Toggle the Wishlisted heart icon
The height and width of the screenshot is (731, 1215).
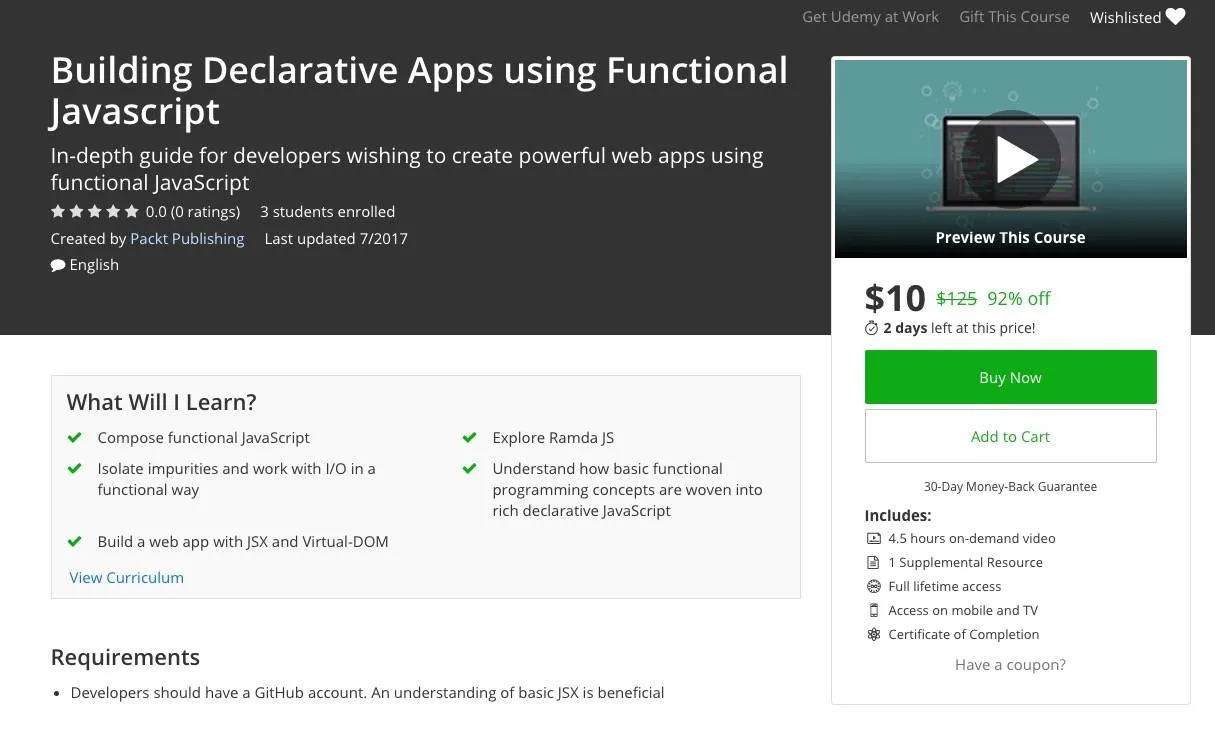(x=1175, y=17)
